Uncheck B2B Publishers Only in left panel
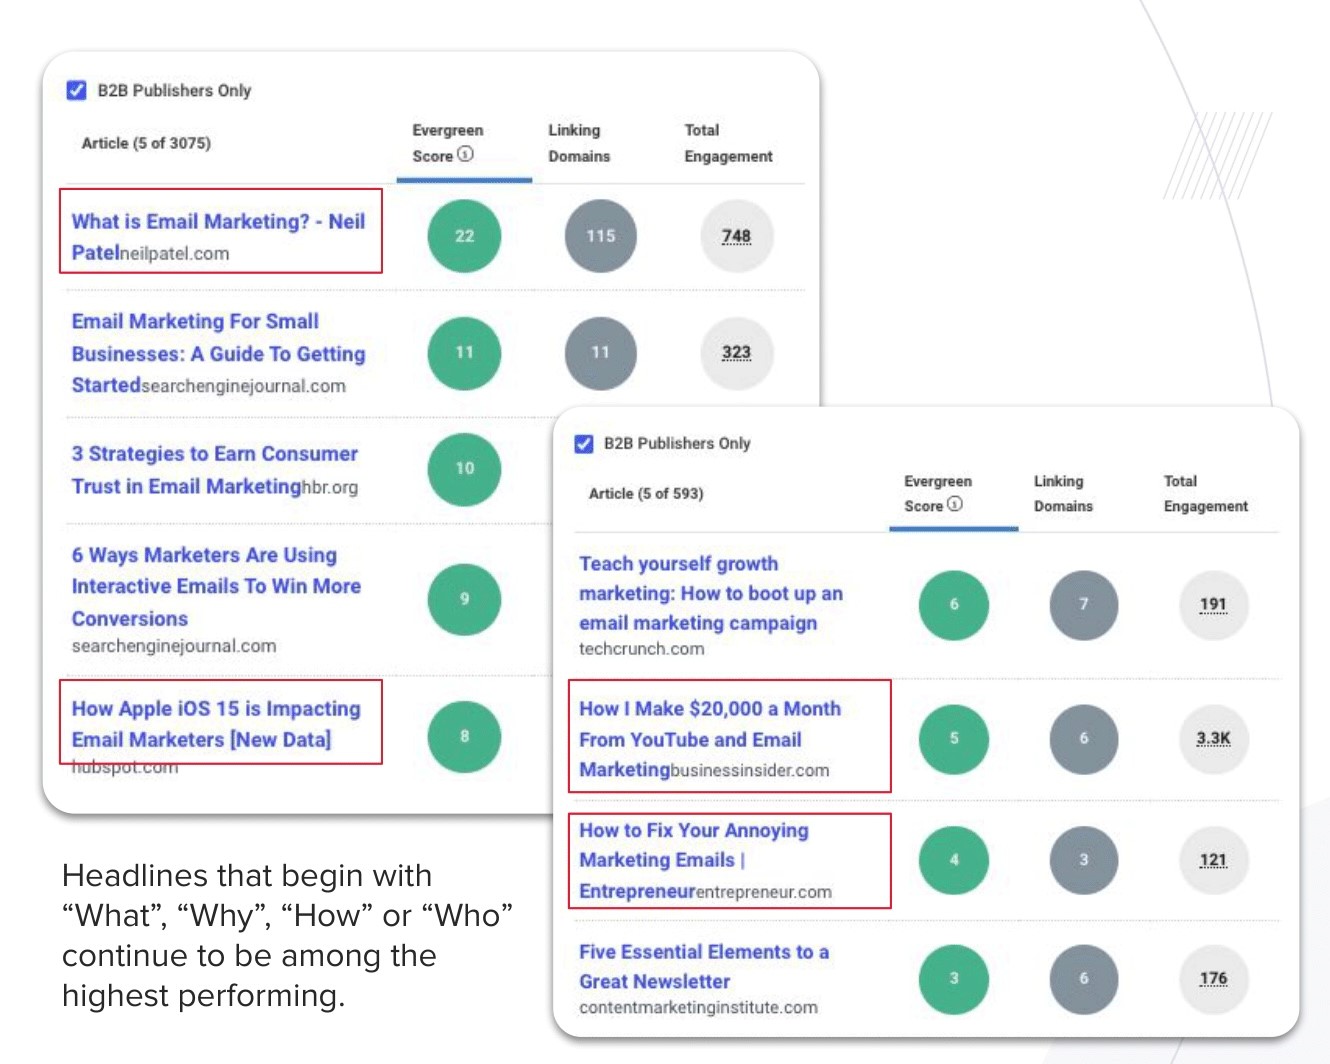Image resolution: width=1330 pixels, height=1064 pixels. 76,91
